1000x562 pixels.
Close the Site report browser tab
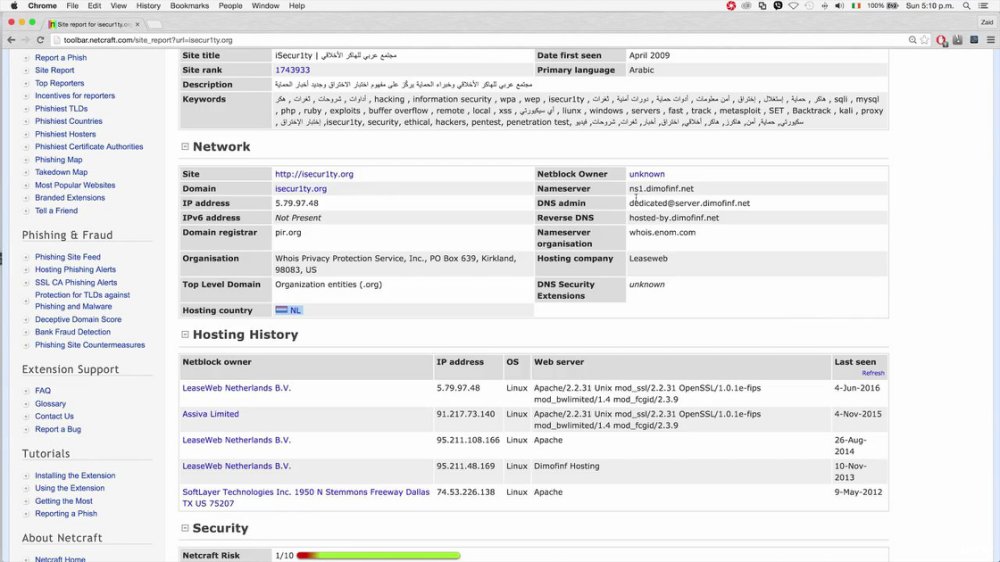137,24
